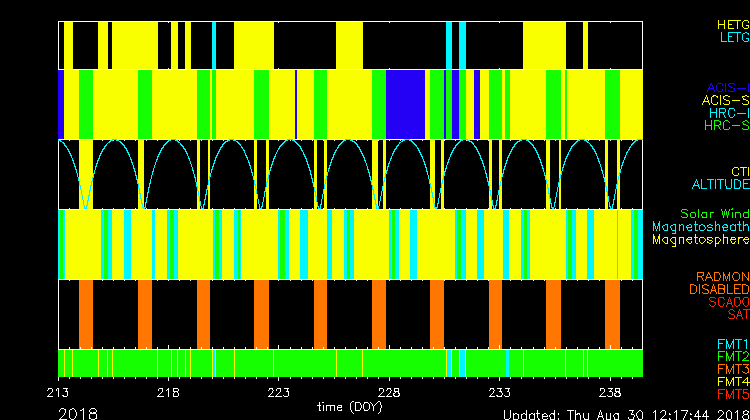Click the RADMON legend label
750x420 pixels.
[721, 276]
